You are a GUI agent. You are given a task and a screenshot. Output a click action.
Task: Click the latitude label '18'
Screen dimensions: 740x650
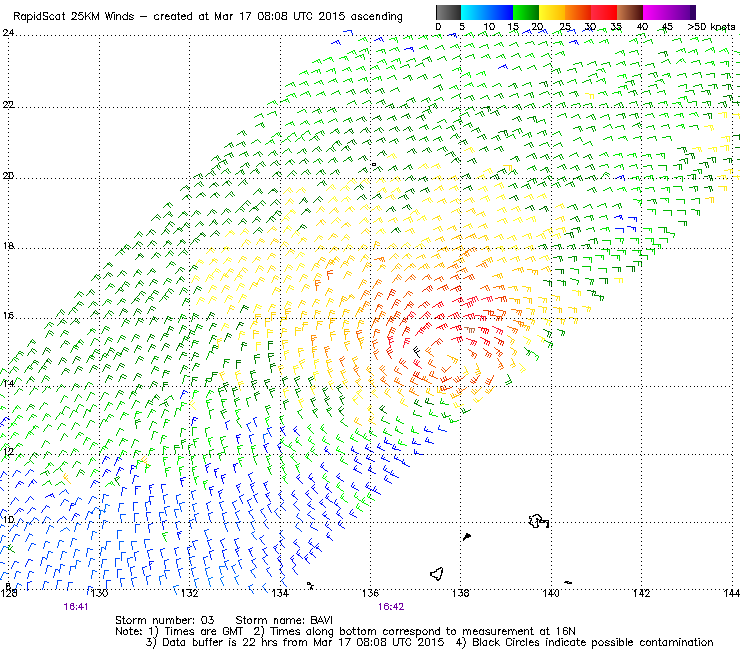(8, 246)
